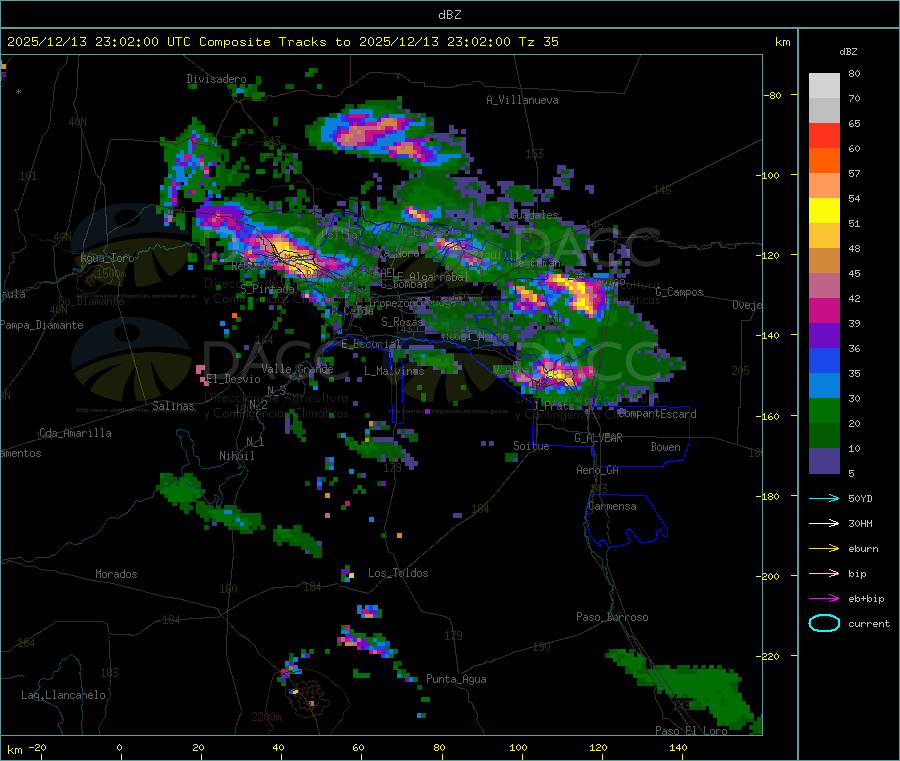This screenshot has height=761, width=900.
Task: Click the Soitue place label
Action: pos(531,446)
